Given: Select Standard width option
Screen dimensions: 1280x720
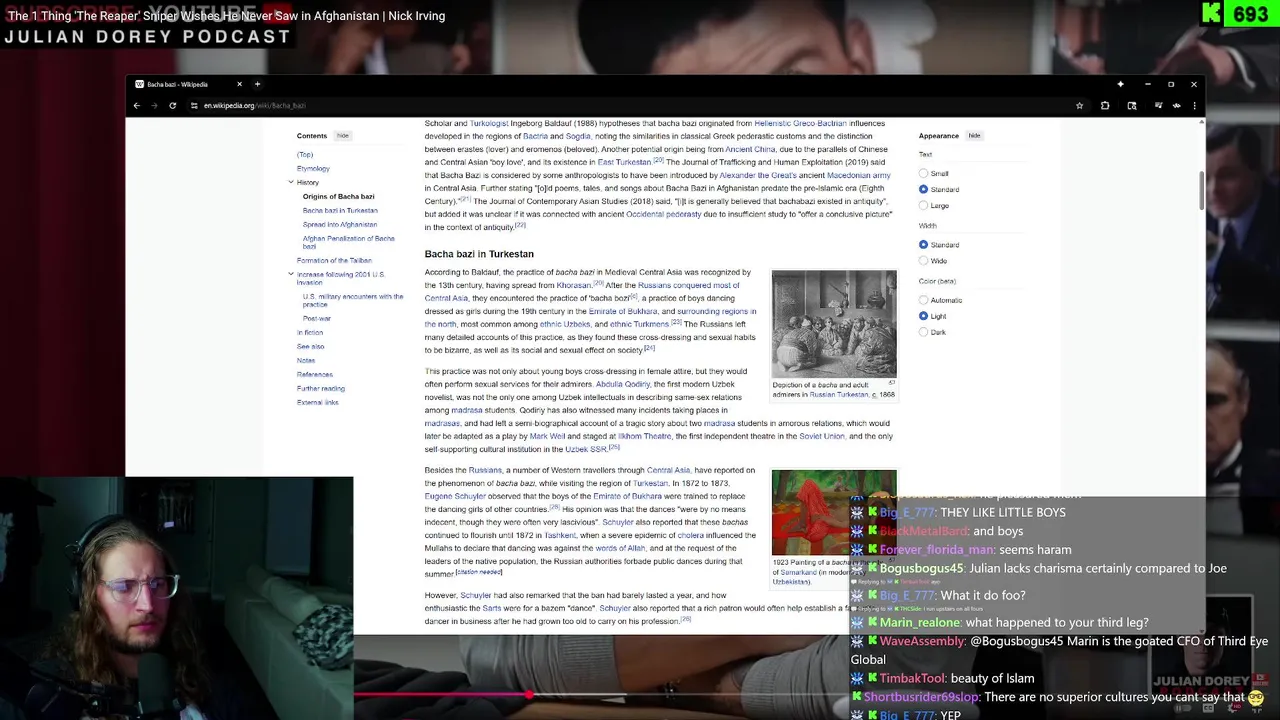Looking at the screenshot, I should [924, 244].
